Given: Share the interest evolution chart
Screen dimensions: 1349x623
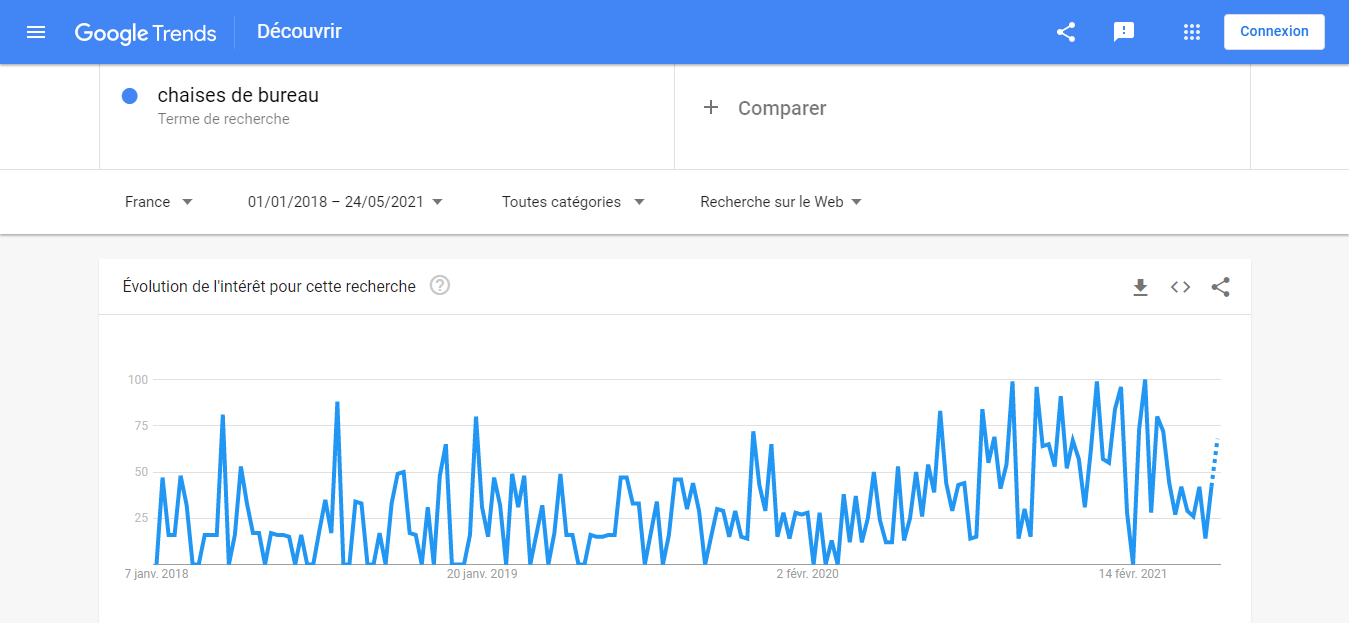Looking at the screenshot, I should point(1220,287).
